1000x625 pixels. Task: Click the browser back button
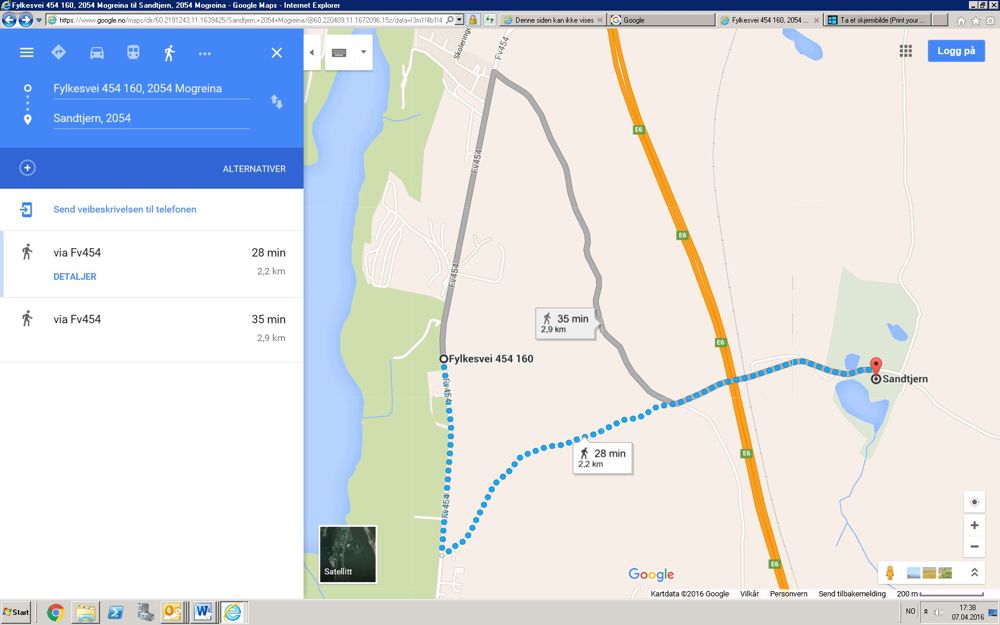point(9,20)
